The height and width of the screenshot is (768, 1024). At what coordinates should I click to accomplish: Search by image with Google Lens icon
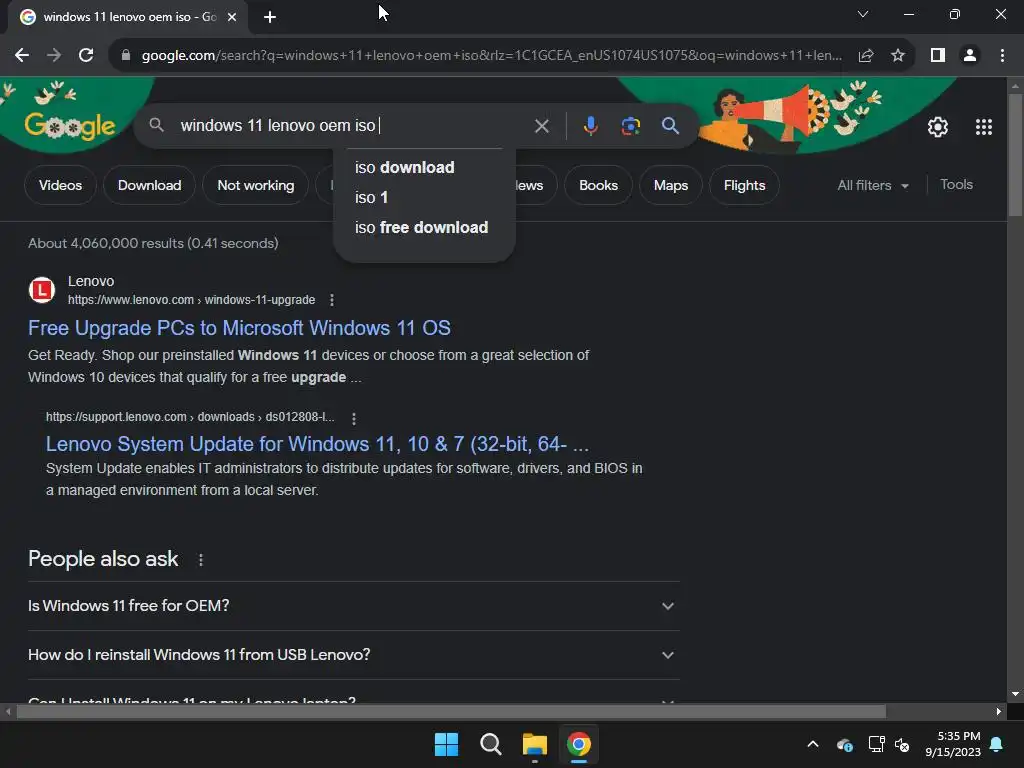click(631, 125)
